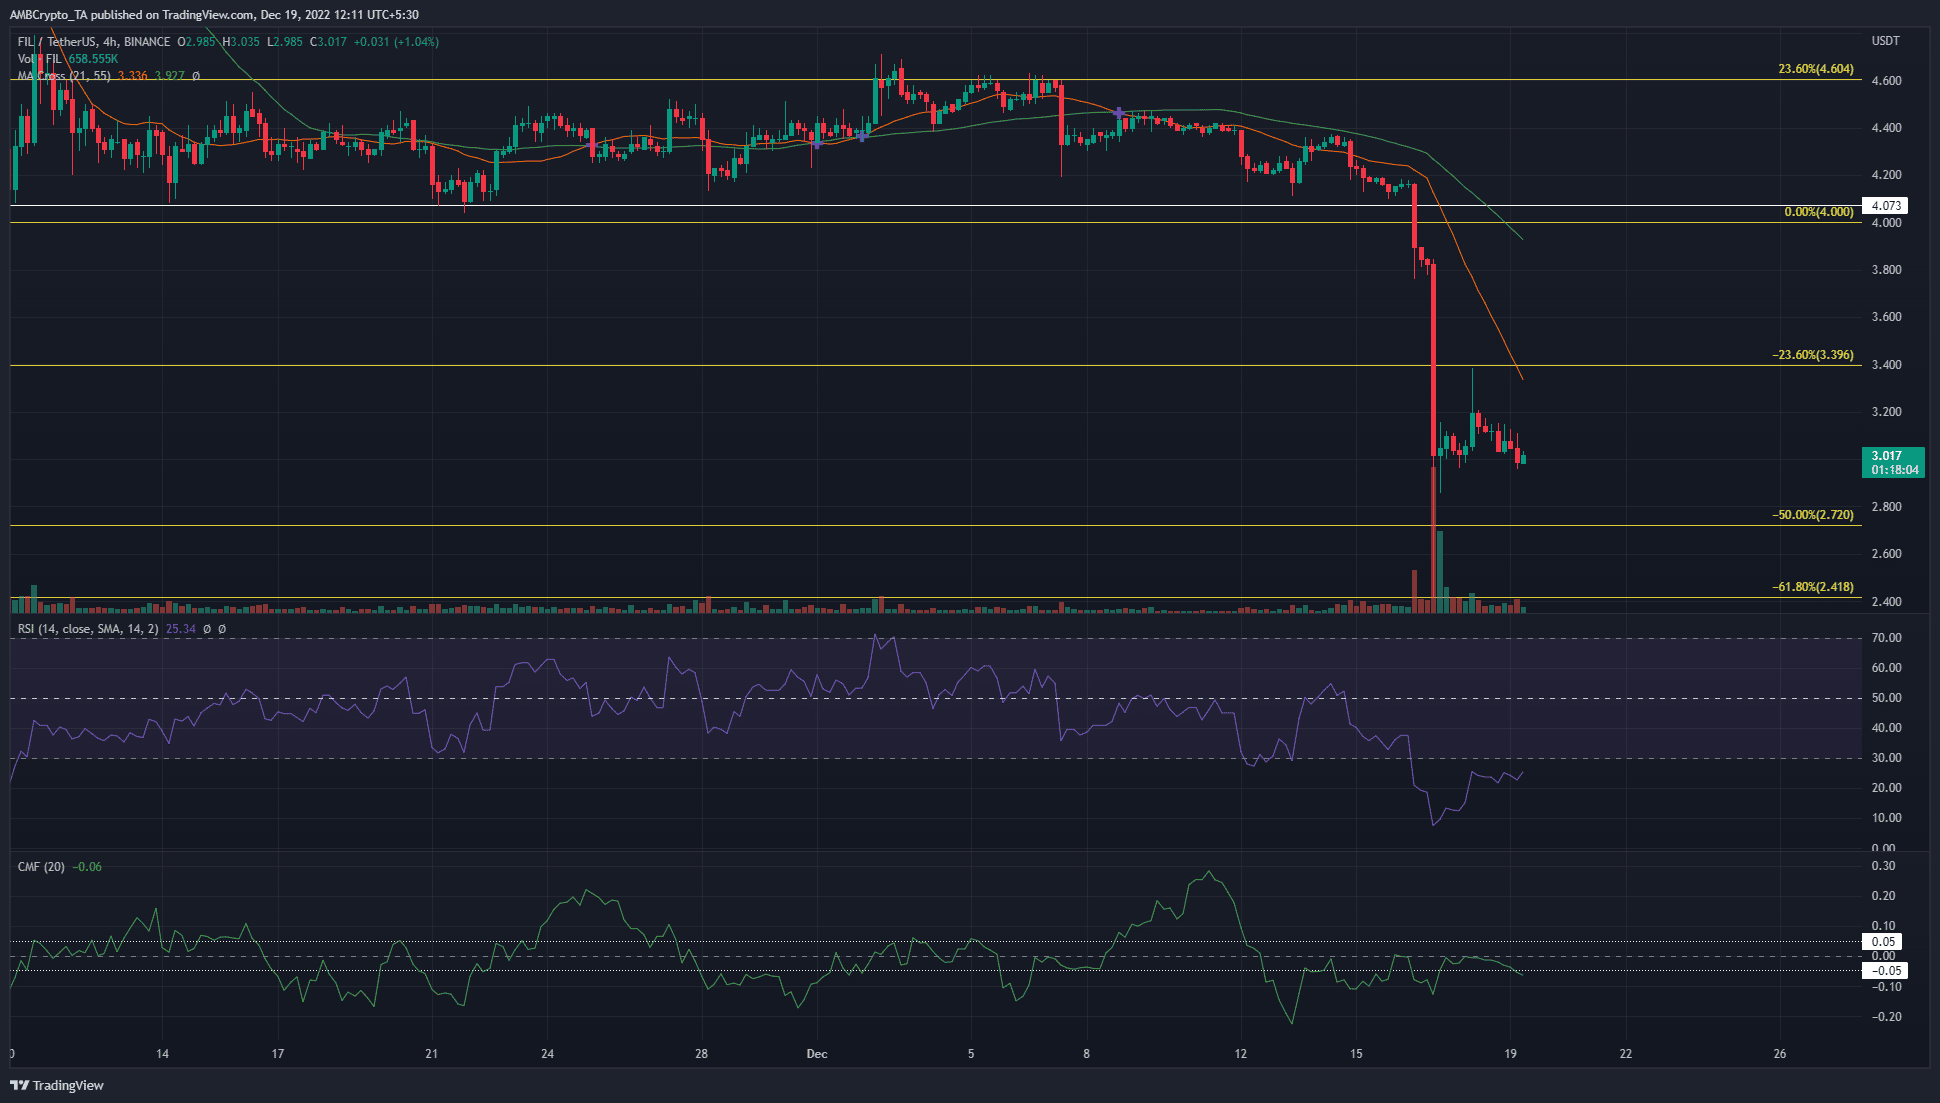The width and height of the screenshot is (1940, 1103).
Task: Click the 4.600 price scale value
Action: tap(1886, 81)
